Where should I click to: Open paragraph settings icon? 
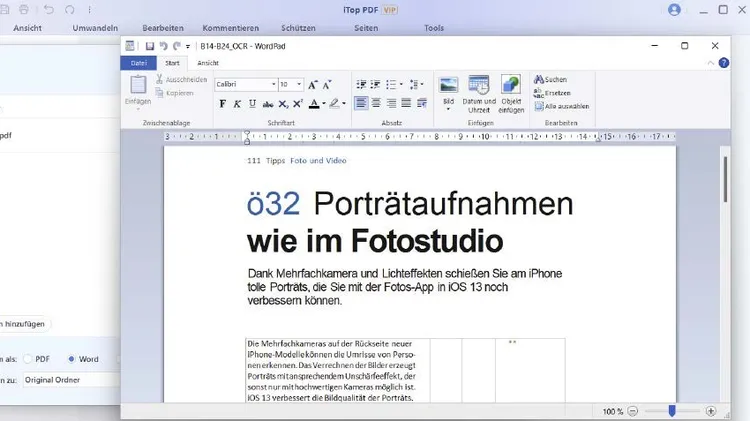(421, 103)
